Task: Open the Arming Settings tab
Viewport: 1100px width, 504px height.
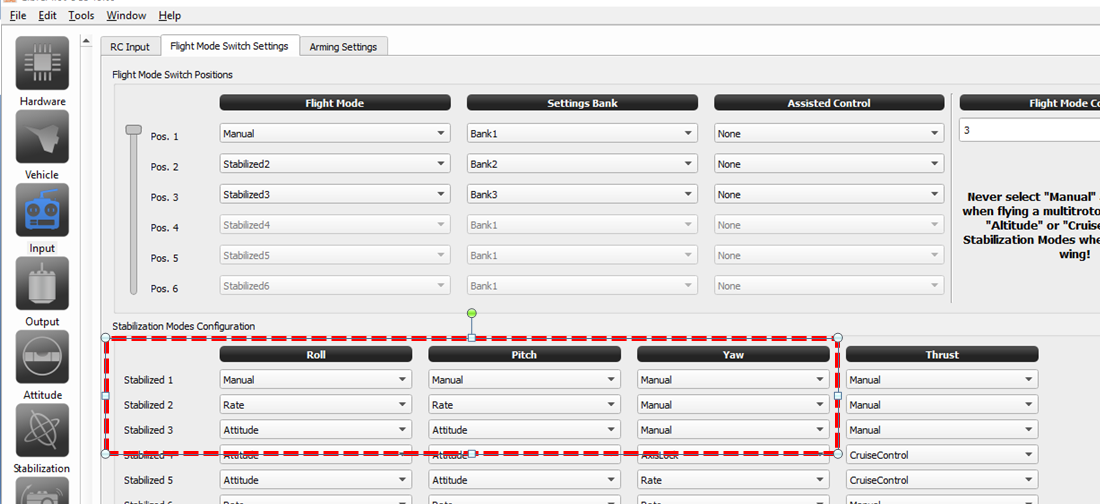Action: (343, 47)
